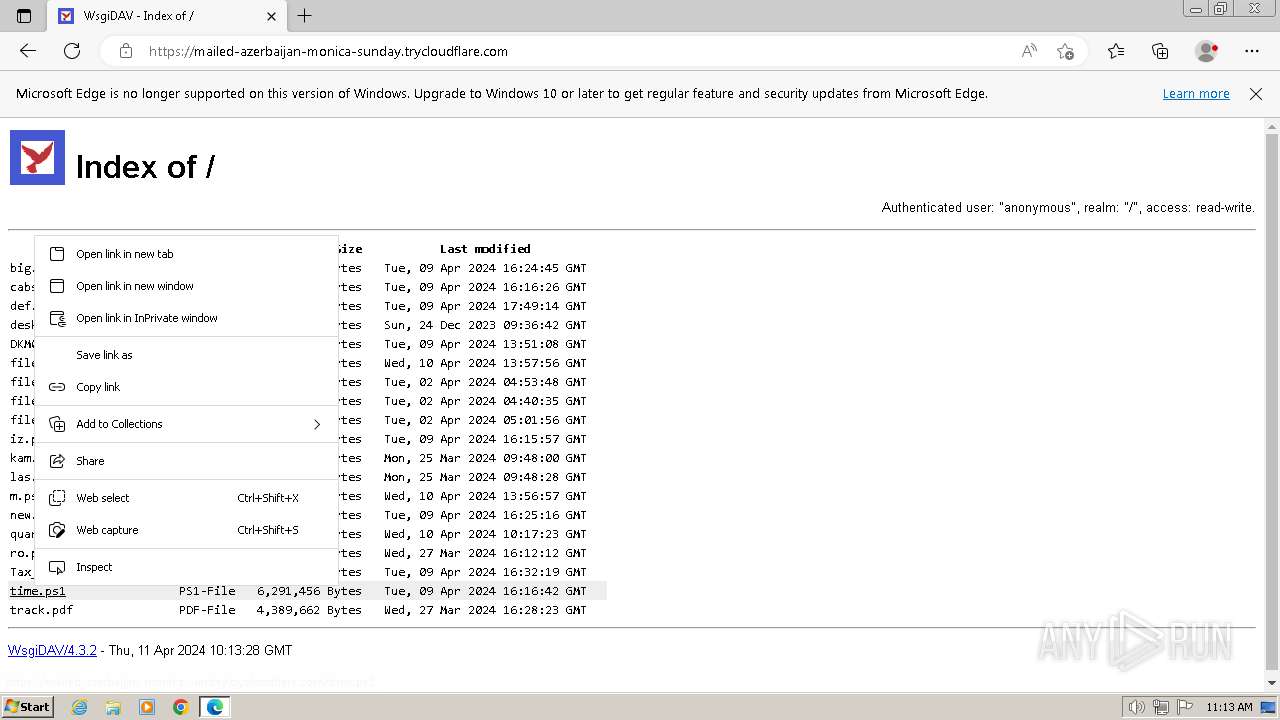The image size is (1280, 720).
Task: Close the WsgiDAV browser tab
Action: [271, 16]
